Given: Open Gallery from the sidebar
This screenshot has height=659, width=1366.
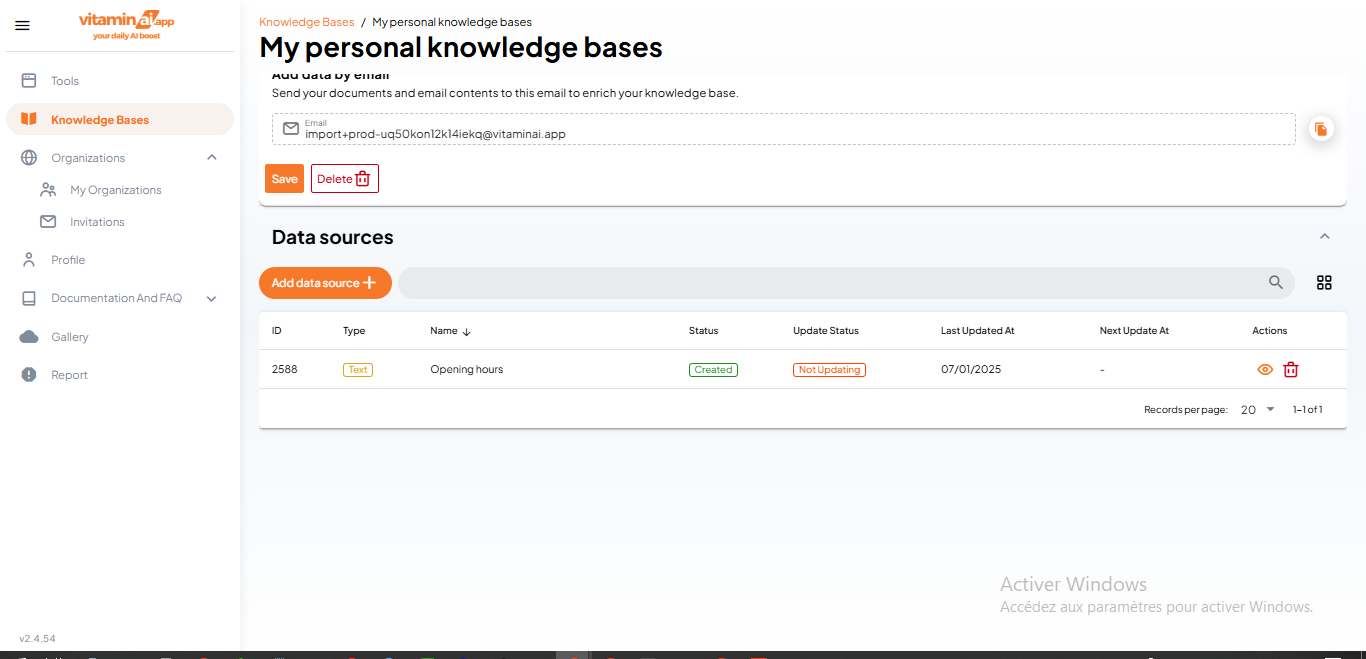Looking at the screenshot, I should (70, 337).
